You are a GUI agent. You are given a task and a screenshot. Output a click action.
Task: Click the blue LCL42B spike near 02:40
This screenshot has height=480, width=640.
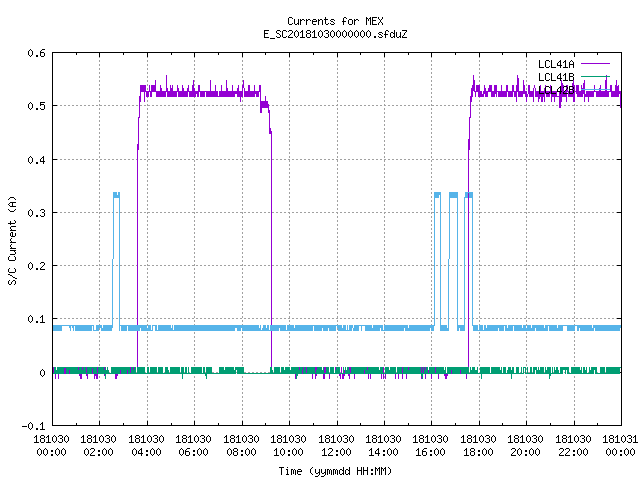pos(116,261)
